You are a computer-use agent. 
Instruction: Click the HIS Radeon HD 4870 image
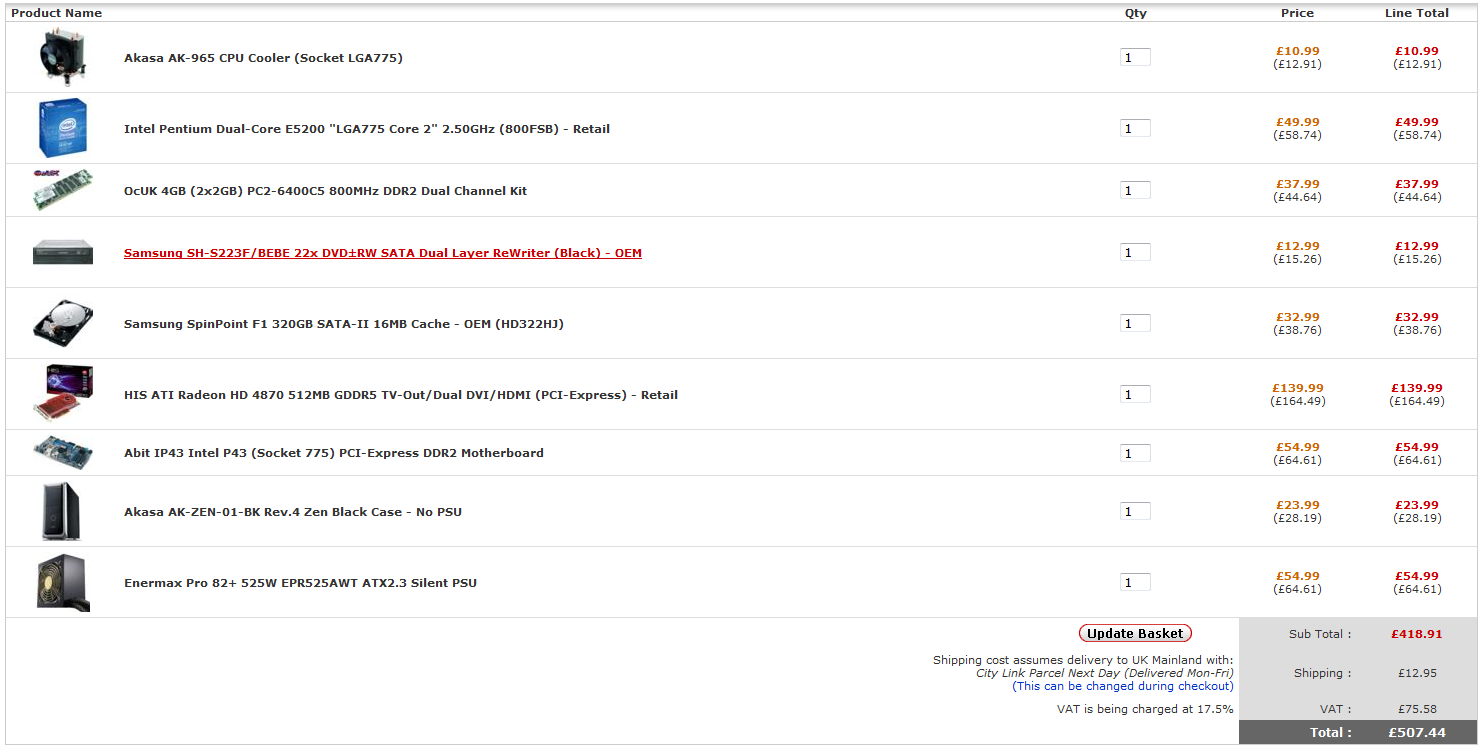pyautogui.click(x=63, y=393)
